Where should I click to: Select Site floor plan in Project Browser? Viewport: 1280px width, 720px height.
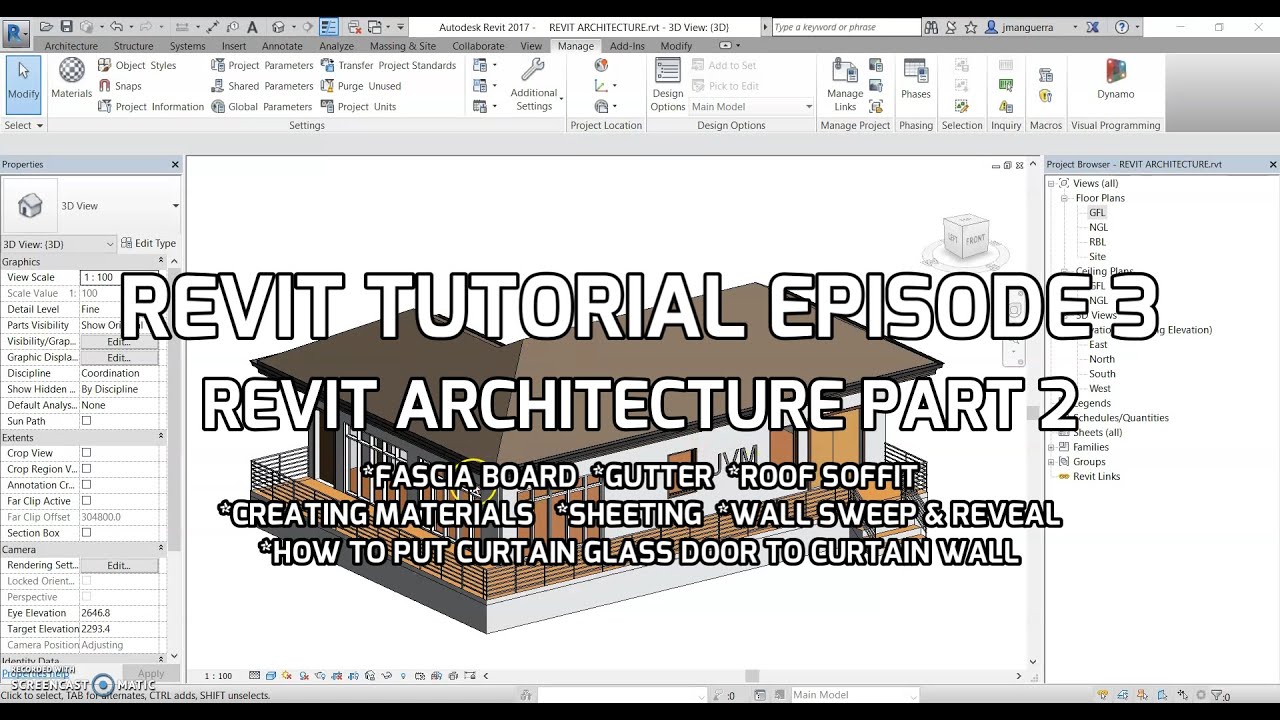coord(1097,256)
